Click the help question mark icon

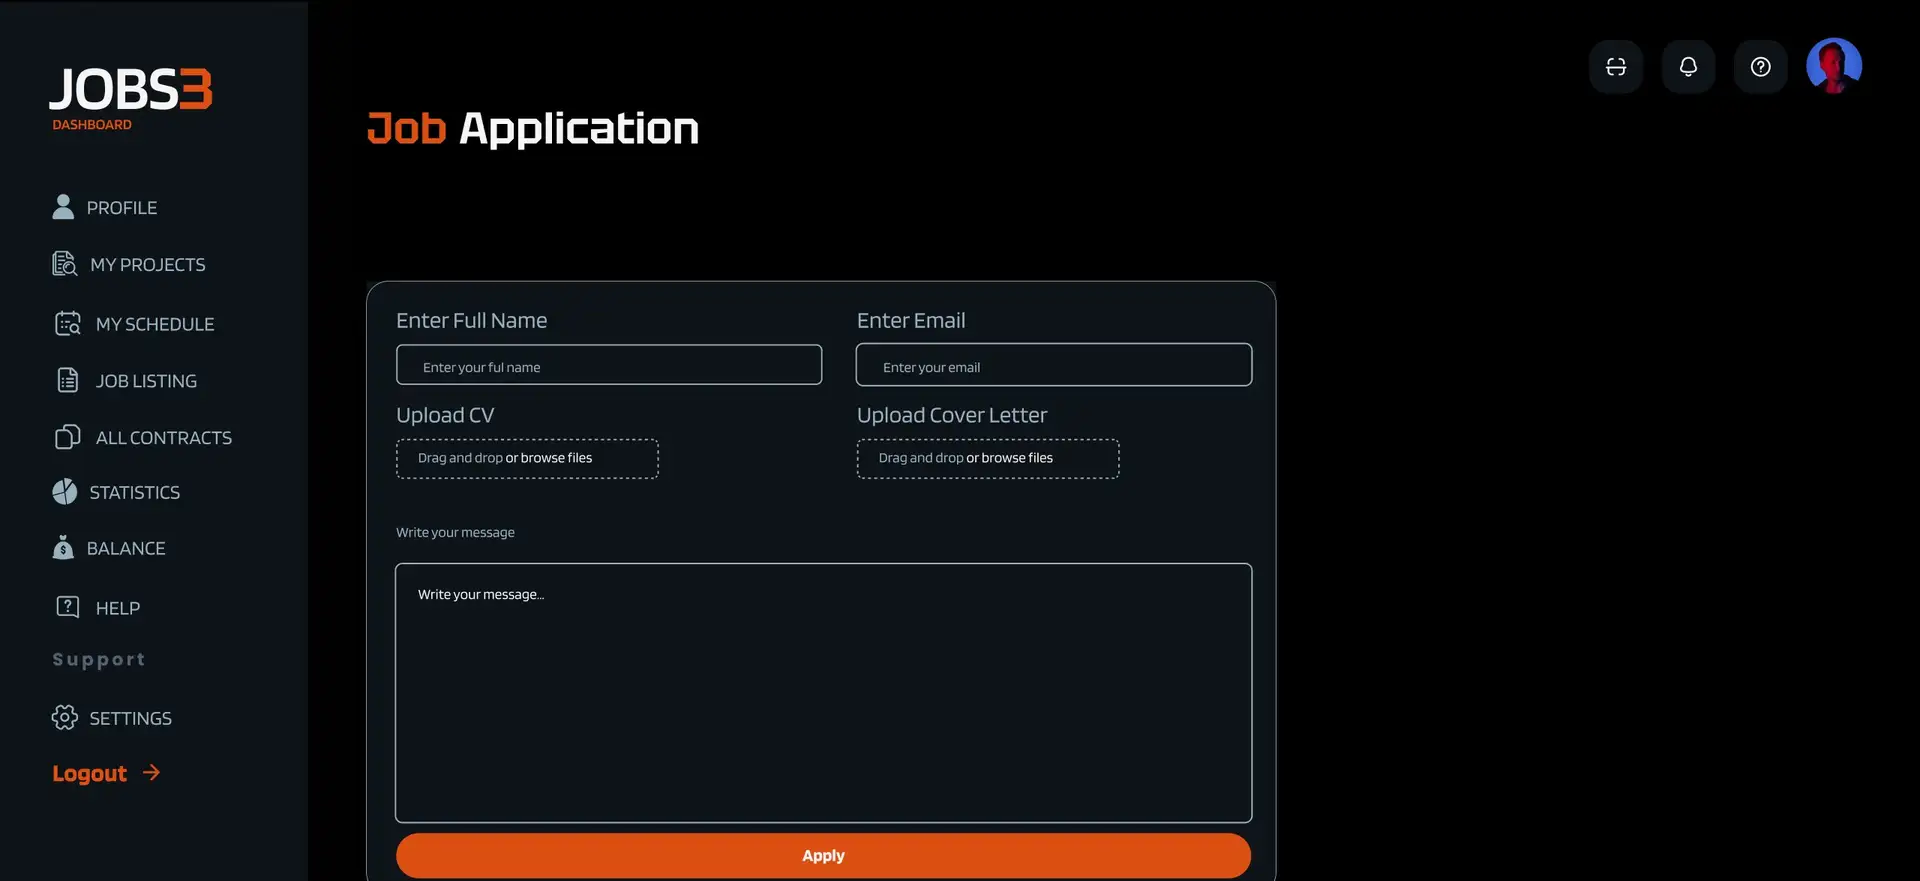coord(1760,67)
